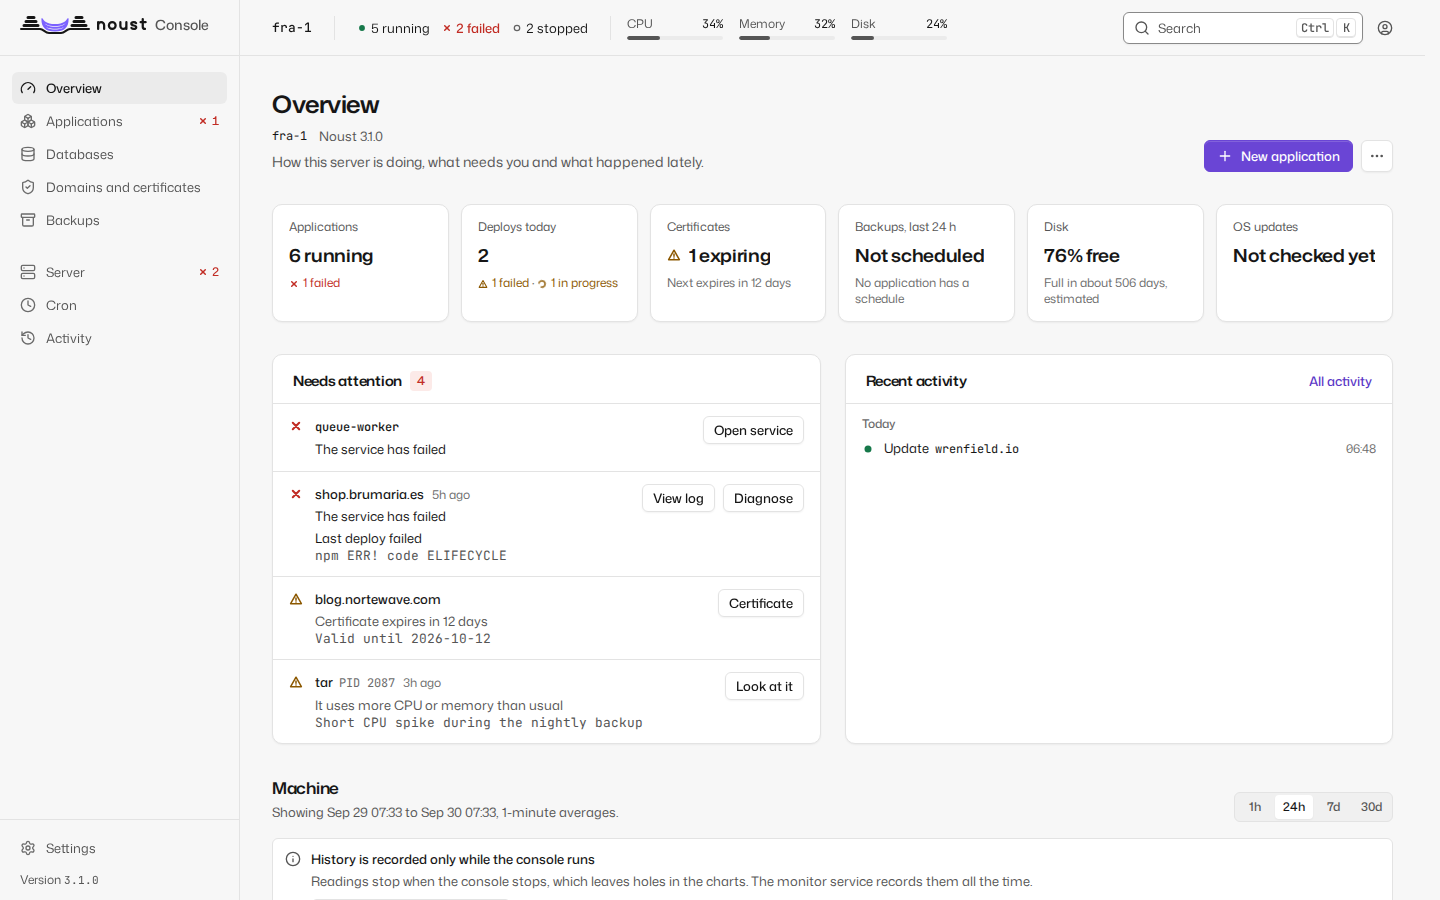
Task: Click the Overview gauge icon in sidebar
Action: tap(28, 88)
